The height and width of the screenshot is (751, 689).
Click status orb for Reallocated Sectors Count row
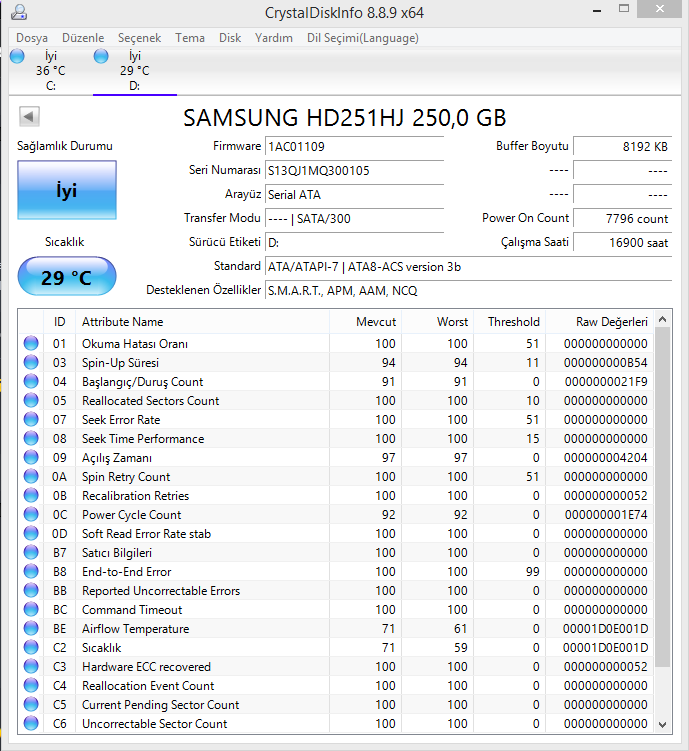point(31,400)
